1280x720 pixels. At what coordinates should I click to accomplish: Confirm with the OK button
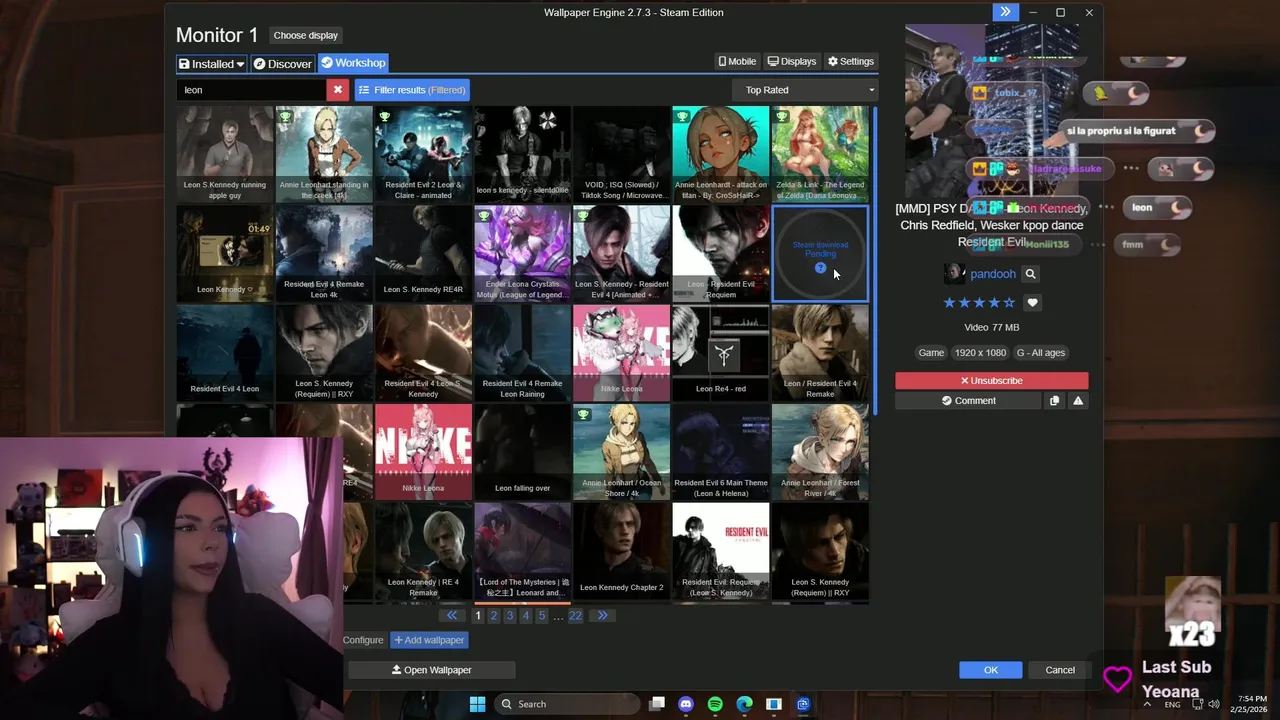pos(990,670)
